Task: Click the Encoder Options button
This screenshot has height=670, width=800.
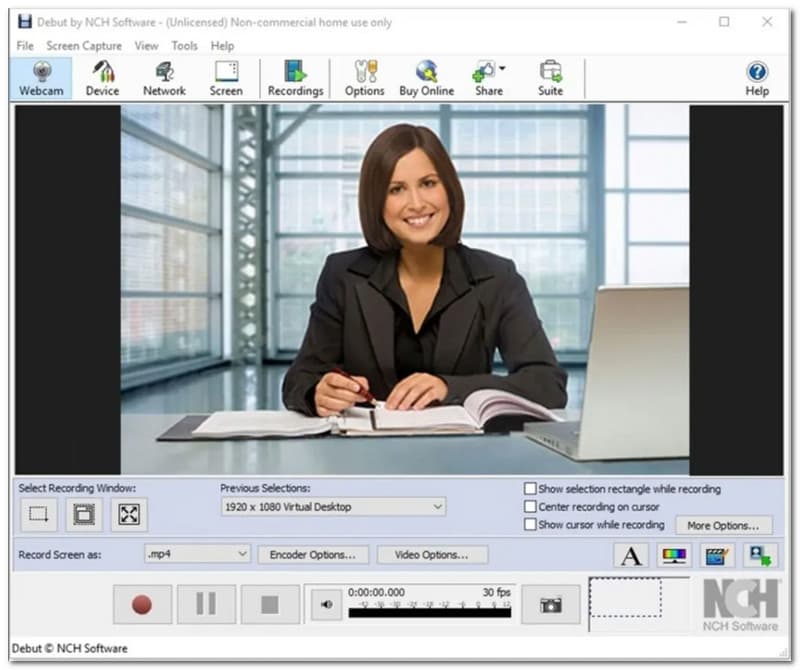Action: click(x=313, y=554)
